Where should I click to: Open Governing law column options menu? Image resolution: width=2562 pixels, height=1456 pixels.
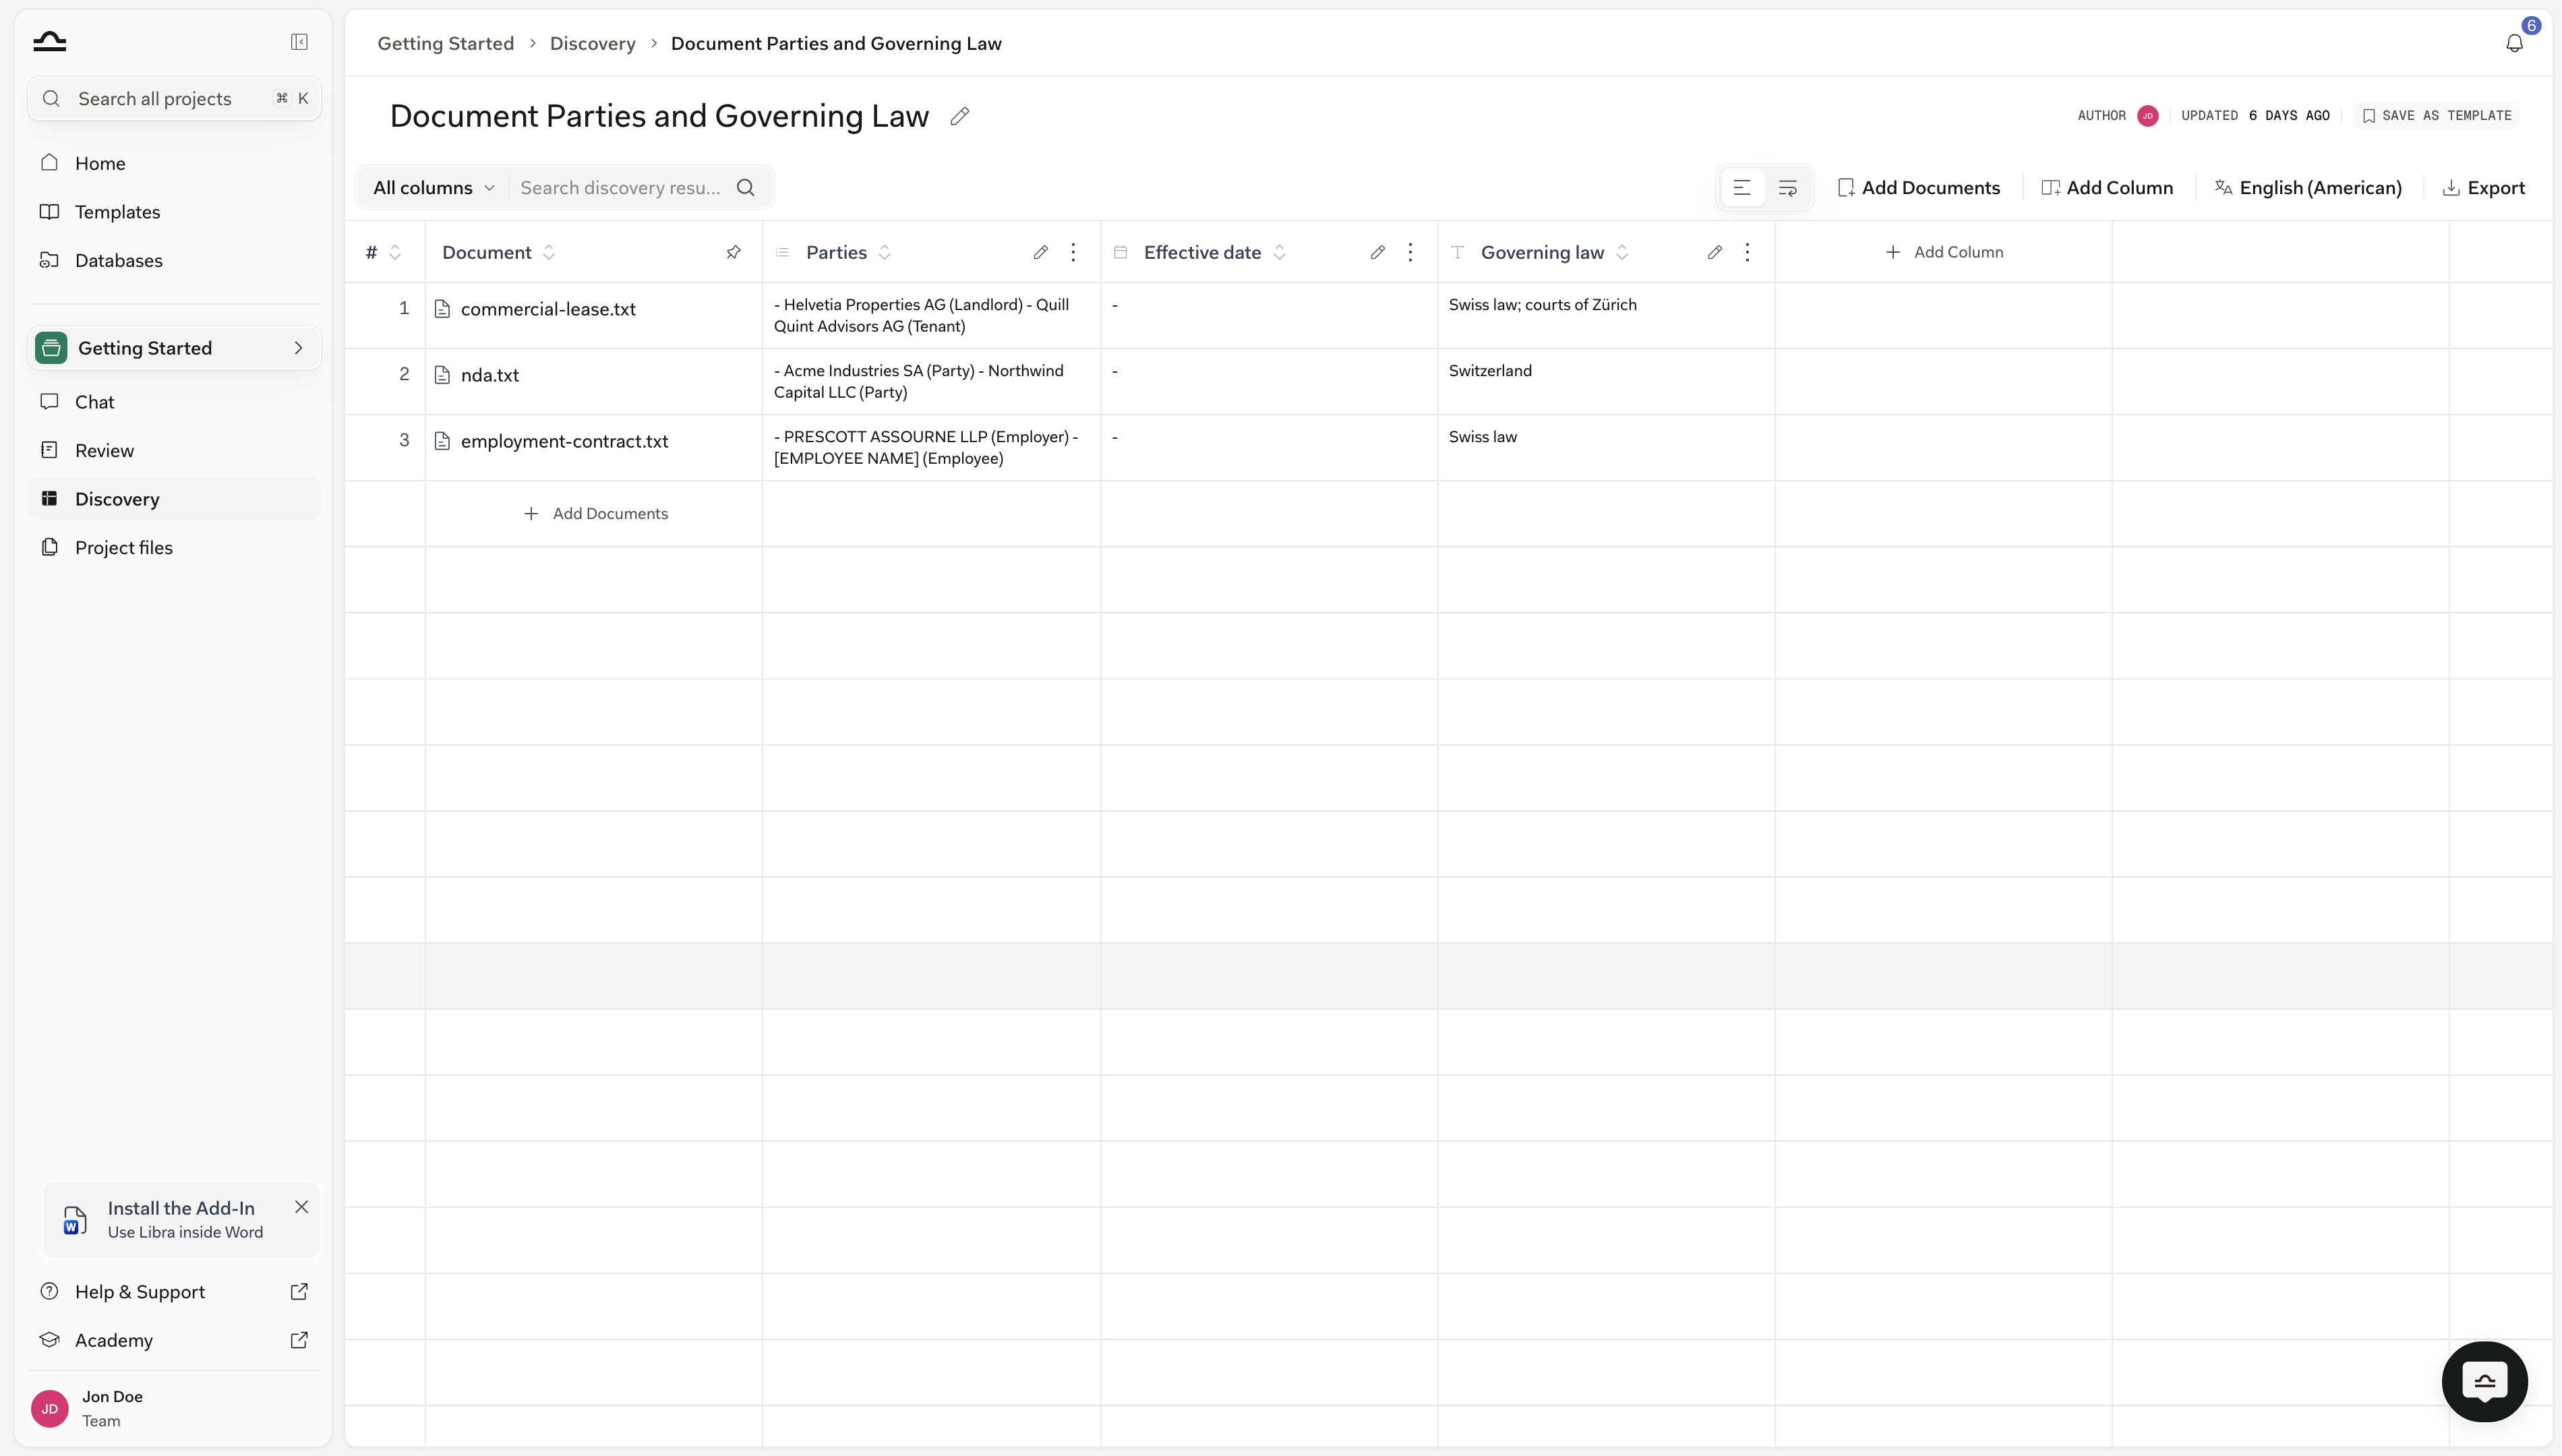click(1747, 252)
